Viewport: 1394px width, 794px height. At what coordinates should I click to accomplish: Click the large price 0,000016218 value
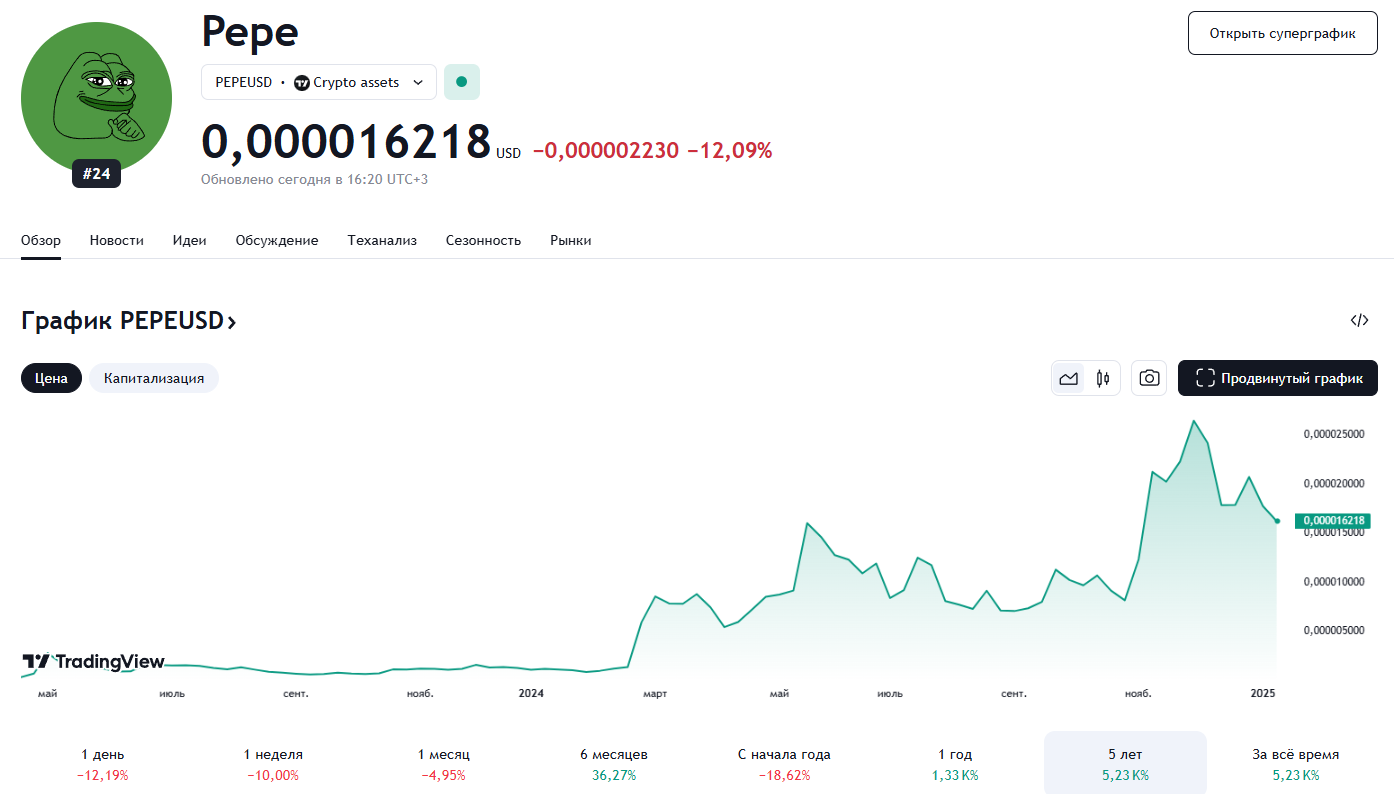point(346,142)
